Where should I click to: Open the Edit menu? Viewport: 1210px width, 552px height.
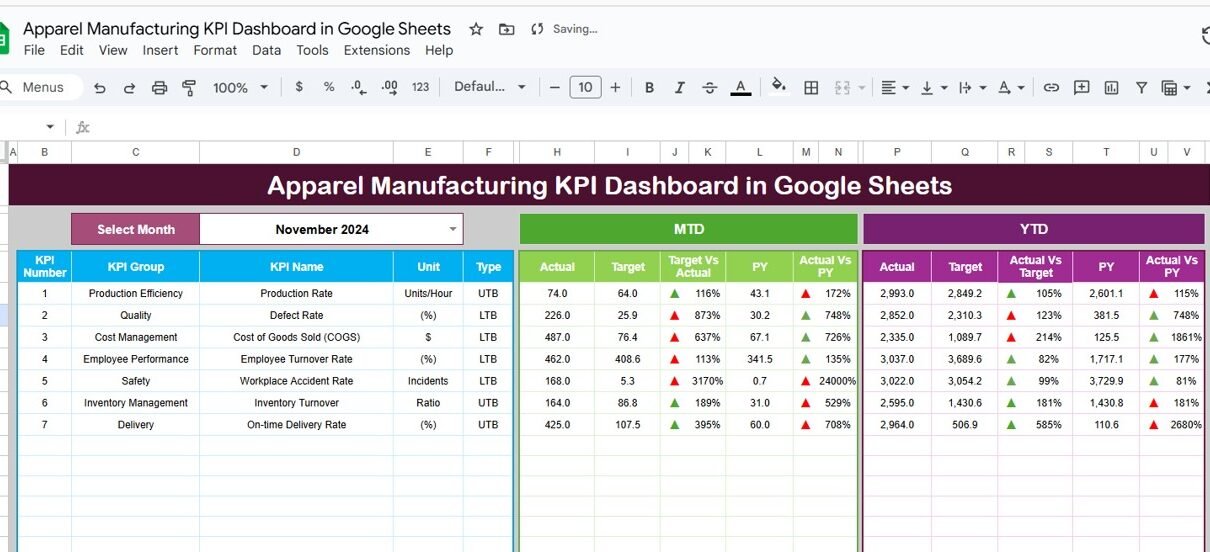(72, 50)
